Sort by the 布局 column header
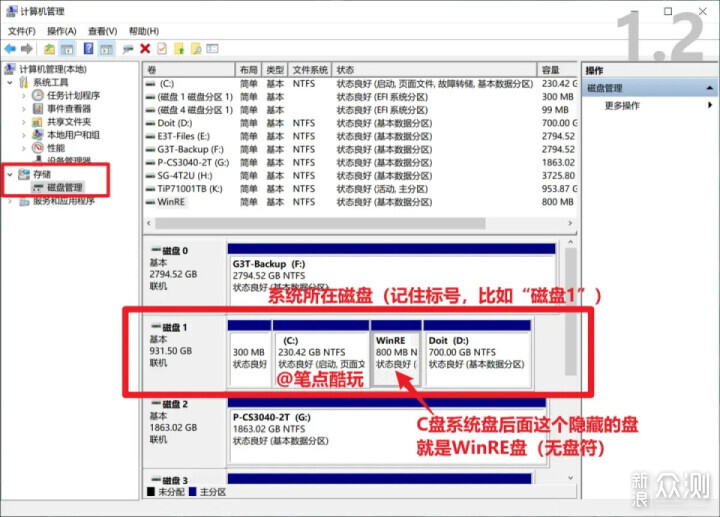Image resolution: width=720 pixels, height=517 pixels. (248, 70)
